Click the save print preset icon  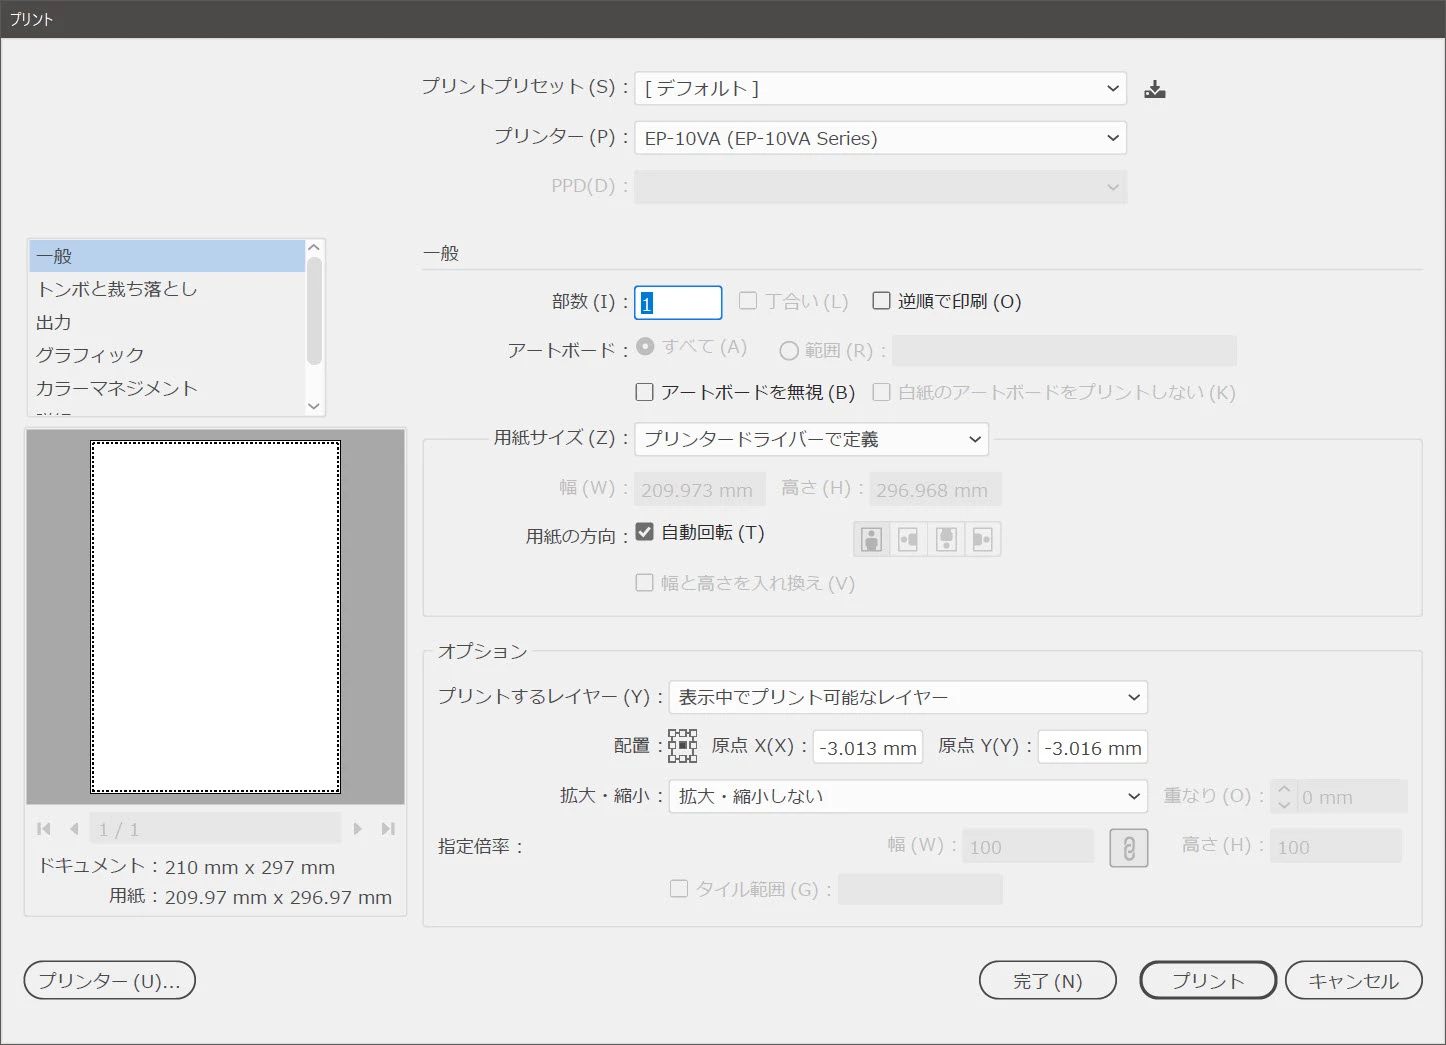click(1155, 89)
